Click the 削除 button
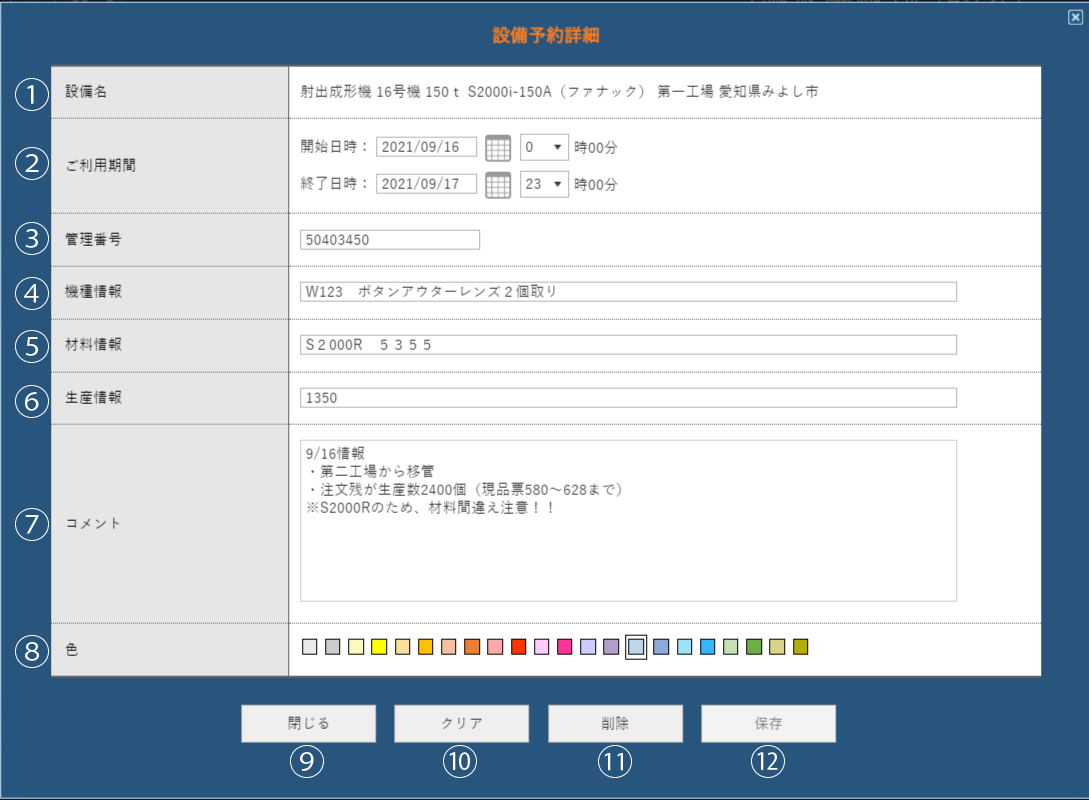Screen dimensions: 1089x800 click(615, 724)
